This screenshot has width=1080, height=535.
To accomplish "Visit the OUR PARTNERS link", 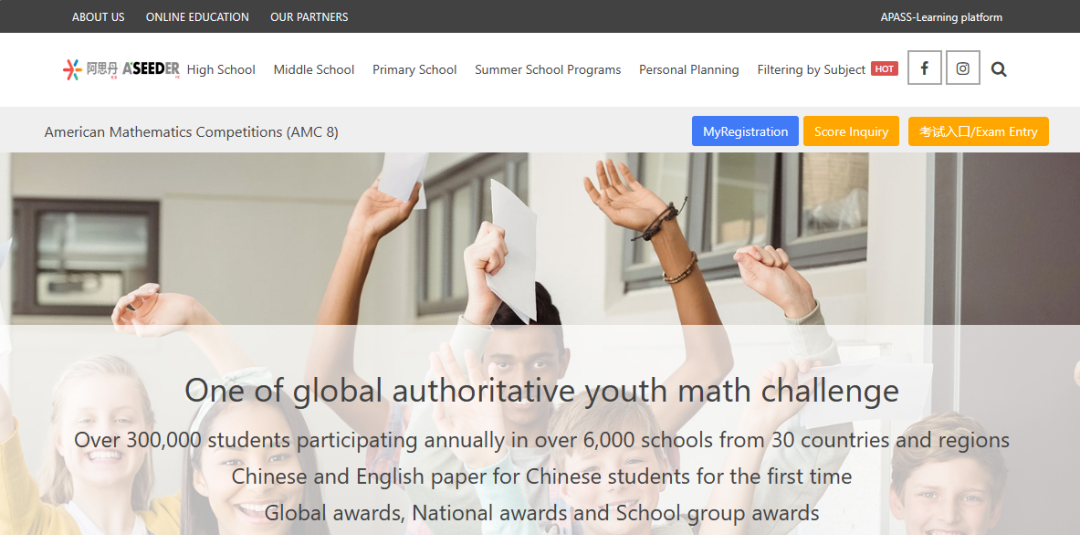I will pyautogui.click(x=309, y=17).
